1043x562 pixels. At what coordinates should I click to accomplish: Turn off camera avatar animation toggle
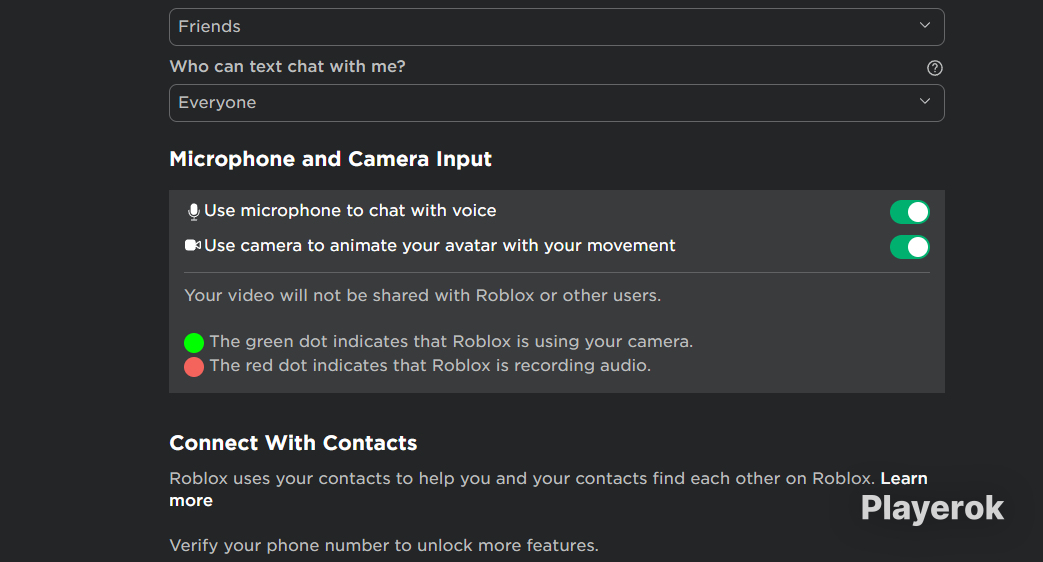coord(909,247)
